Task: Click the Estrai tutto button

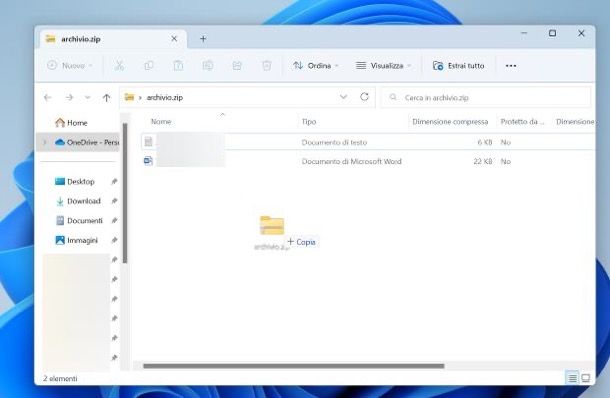Action: tap(459, 65)
